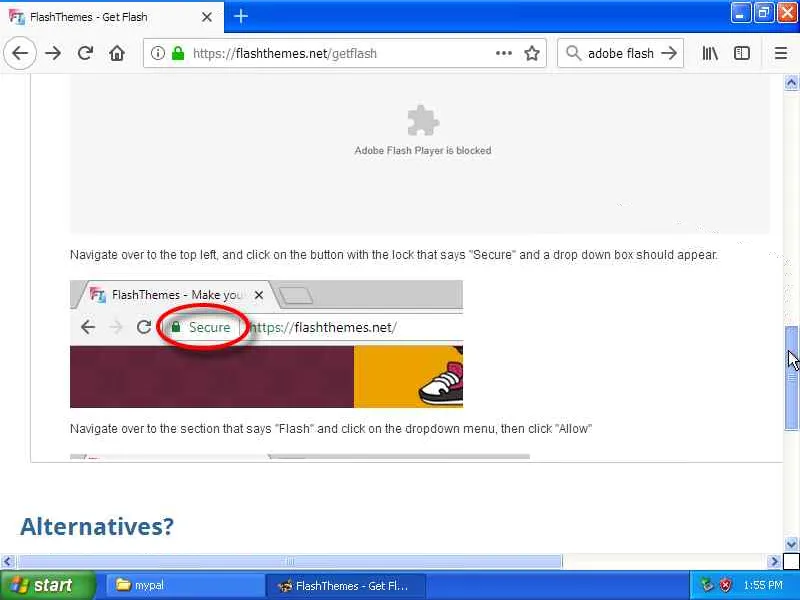This screenshot has height=600, width=800.
Task: Open the hamburger application menu
Action: (x=781, y=53)
